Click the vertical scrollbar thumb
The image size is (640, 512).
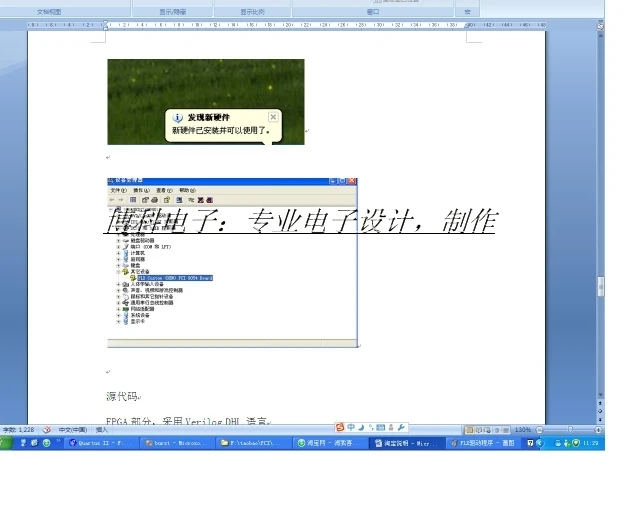click(600, 287)
